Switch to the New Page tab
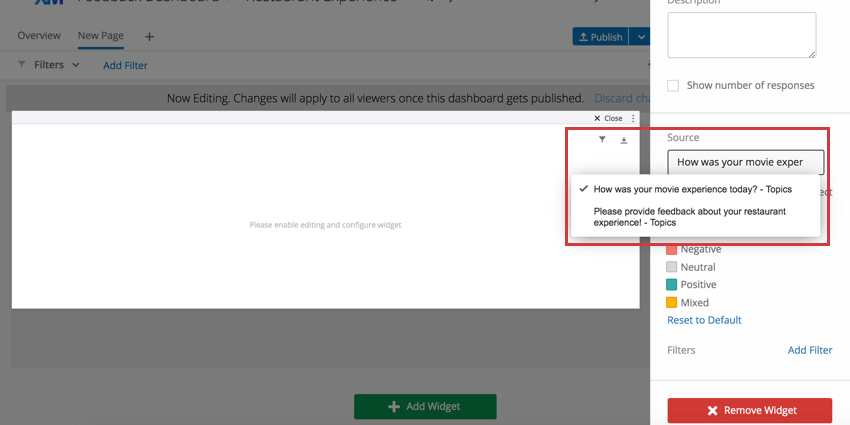850x425 pixels. coord(101,36)
